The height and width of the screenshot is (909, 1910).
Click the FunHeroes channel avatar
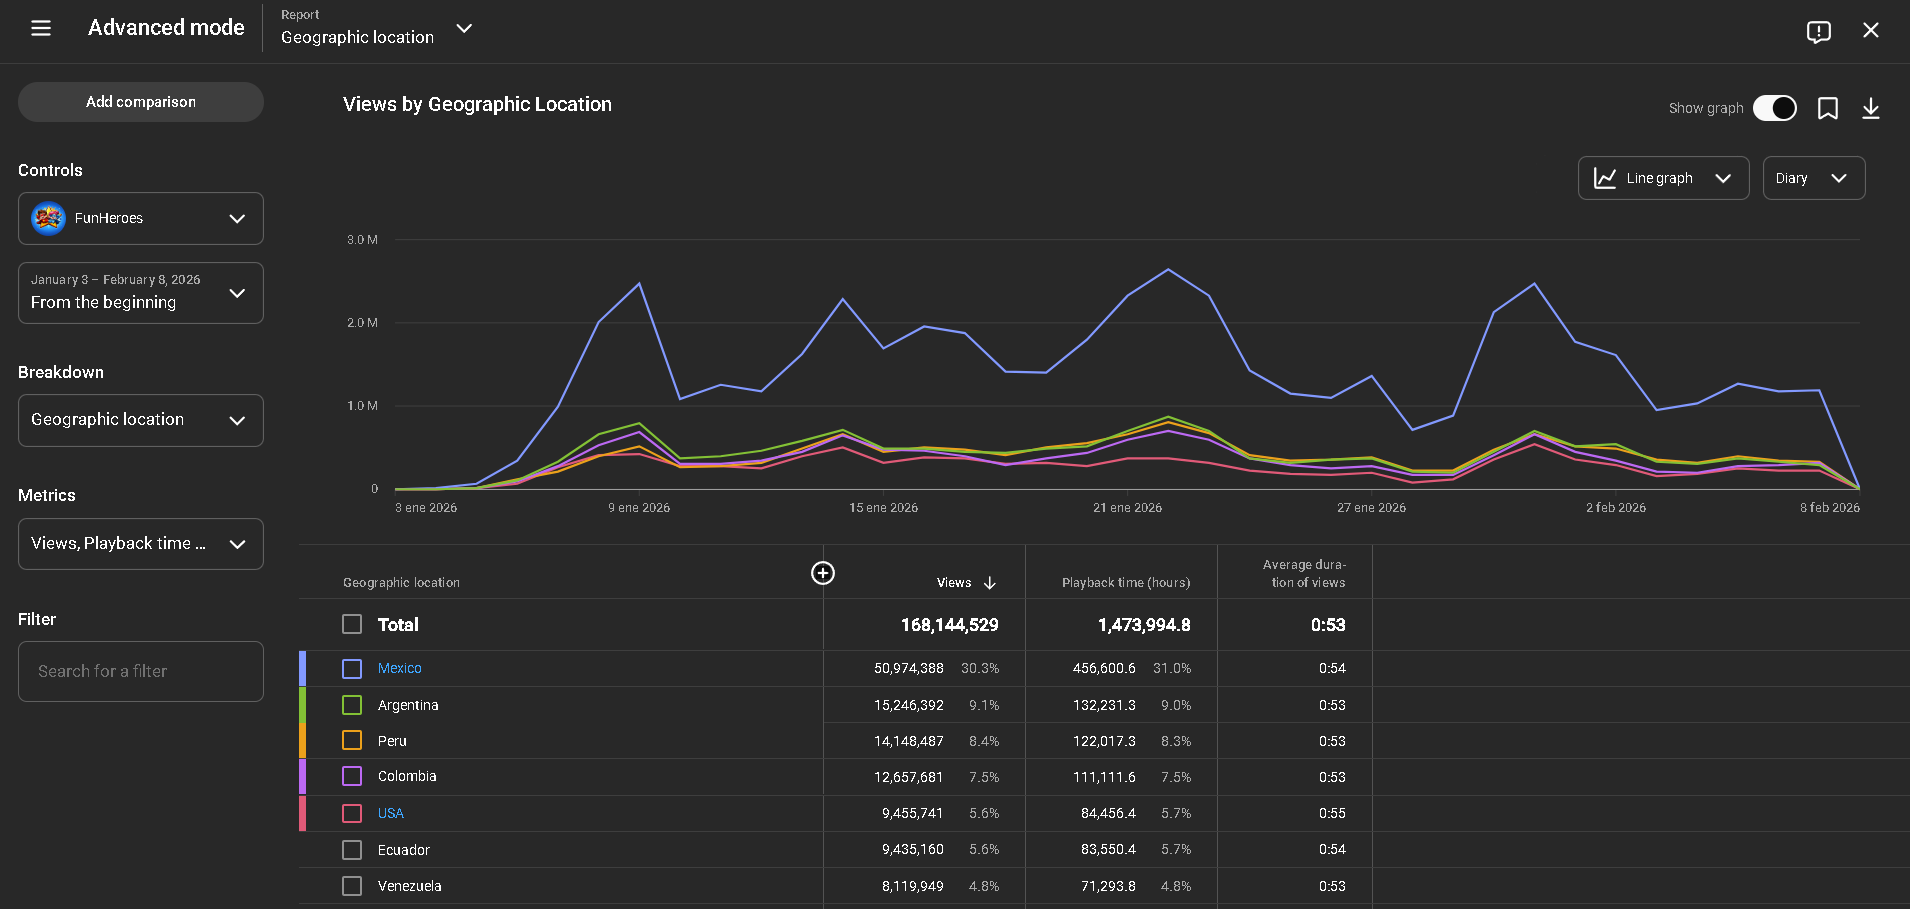coord(49,218)
